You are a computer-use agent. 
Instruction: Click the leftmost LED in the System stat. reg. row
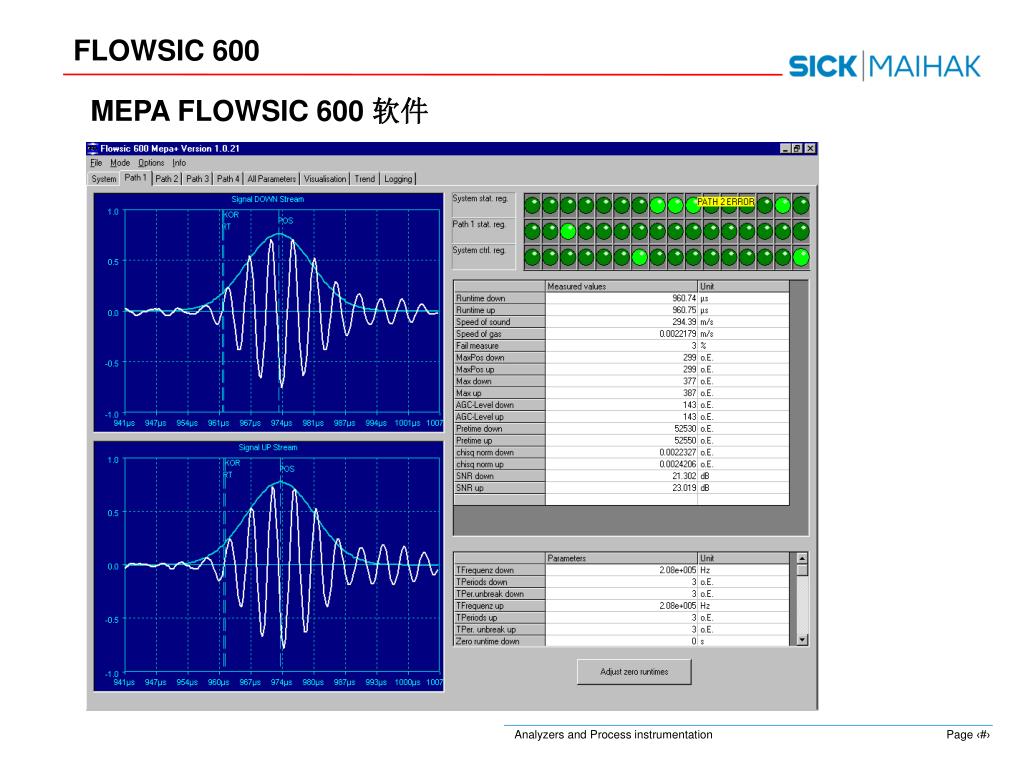click(x=533, y=206)
